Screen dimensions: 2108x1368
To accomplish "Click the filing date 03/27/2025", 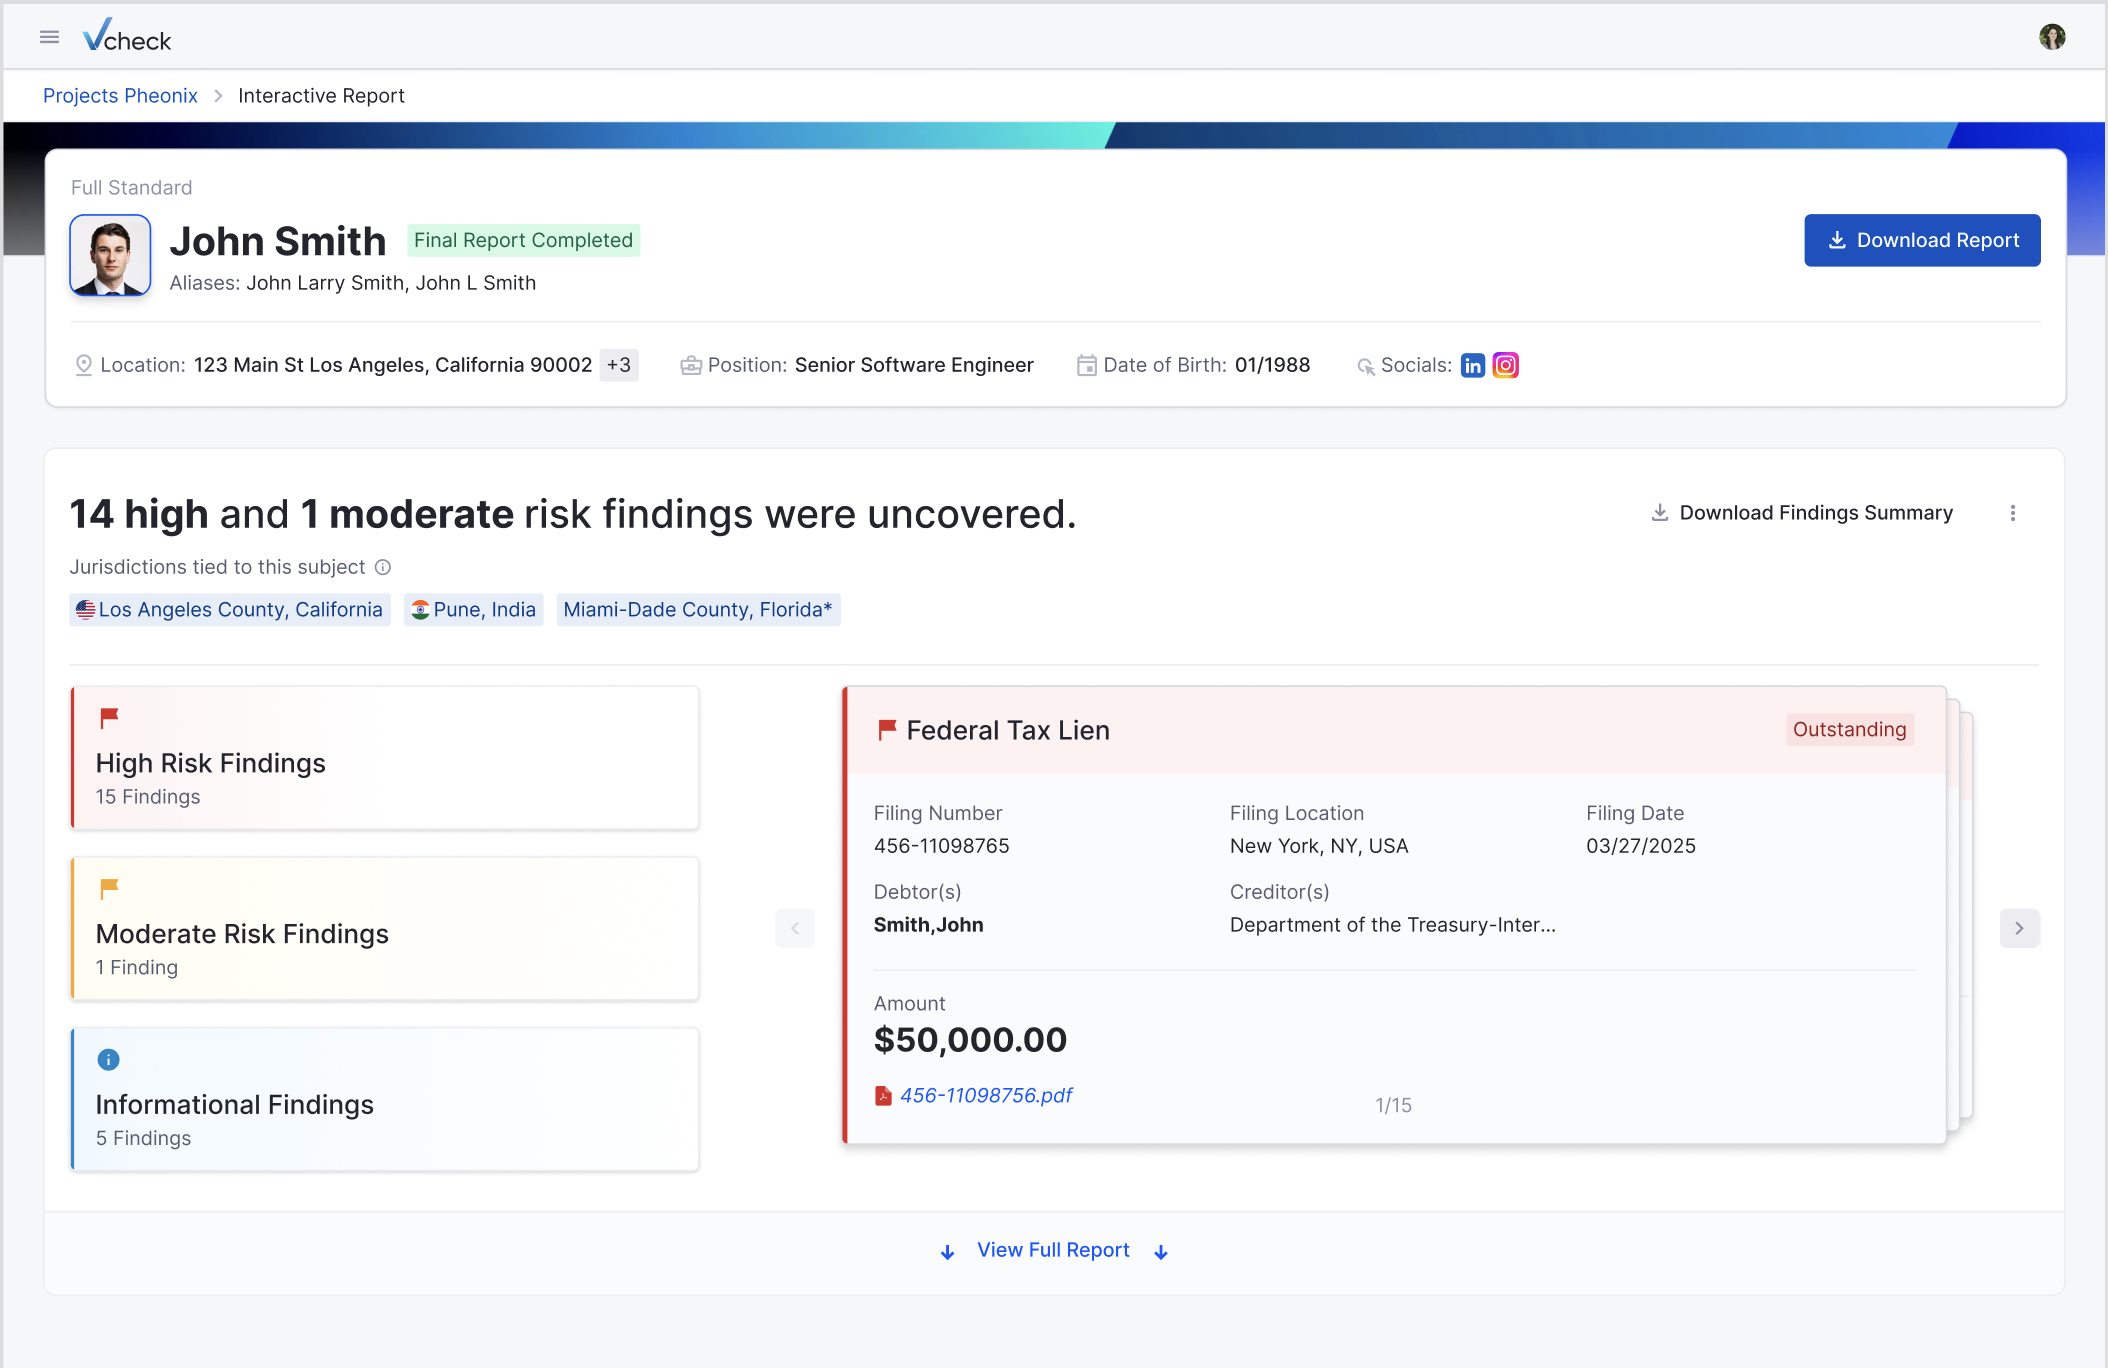I will 1641,846.
